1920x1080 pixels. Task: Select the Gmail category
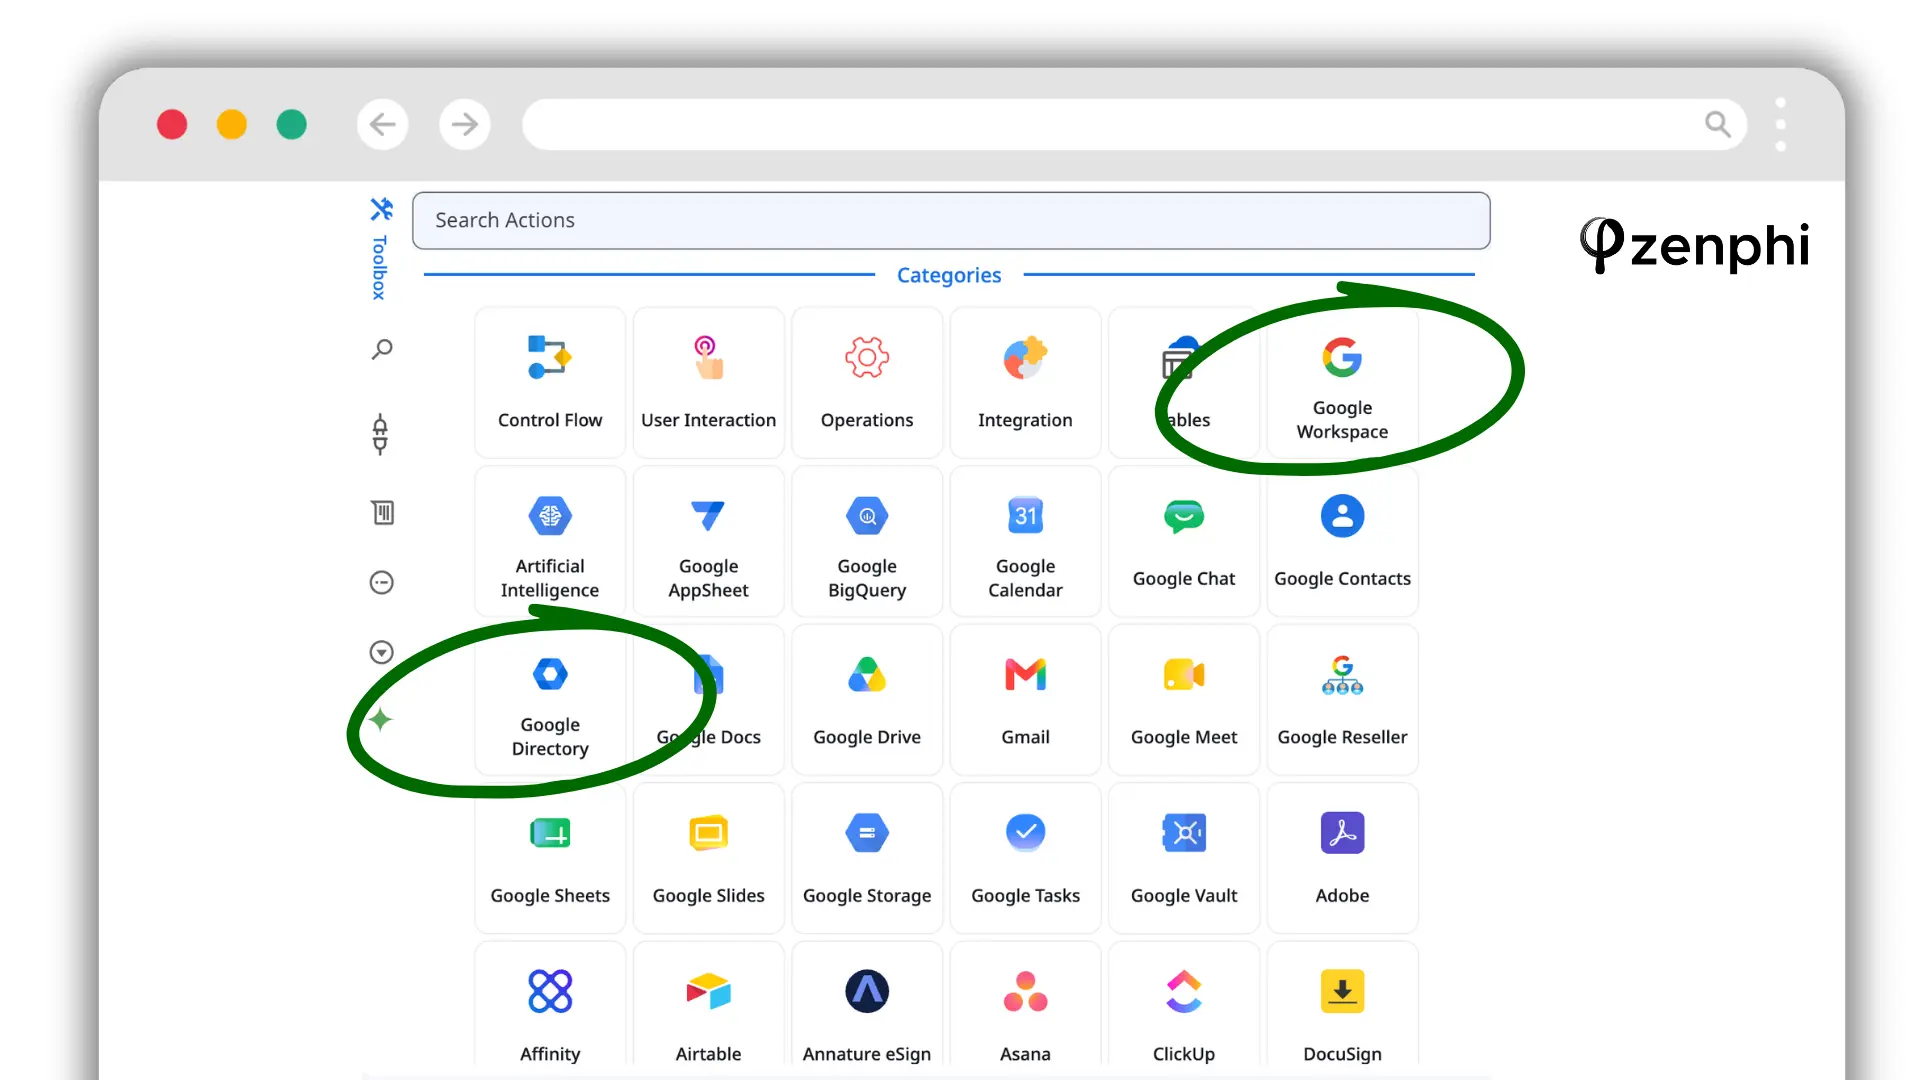tap(1025, 700)
